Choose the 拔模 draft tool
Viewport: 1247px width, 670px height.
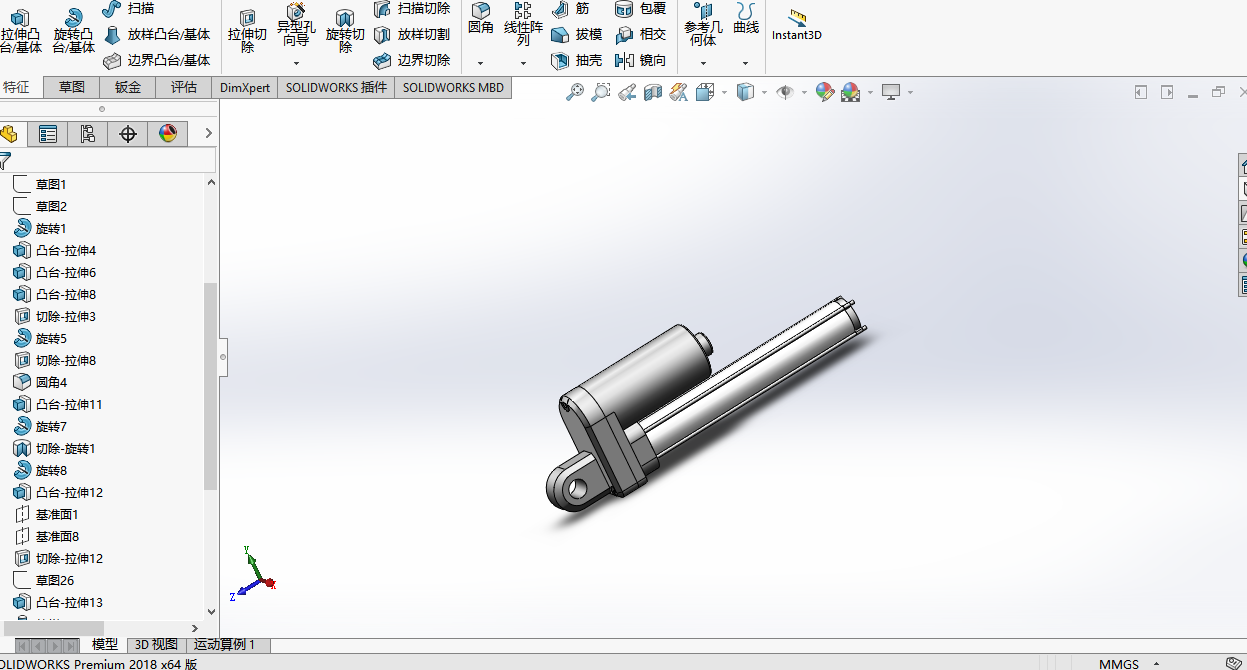point(577,34)
